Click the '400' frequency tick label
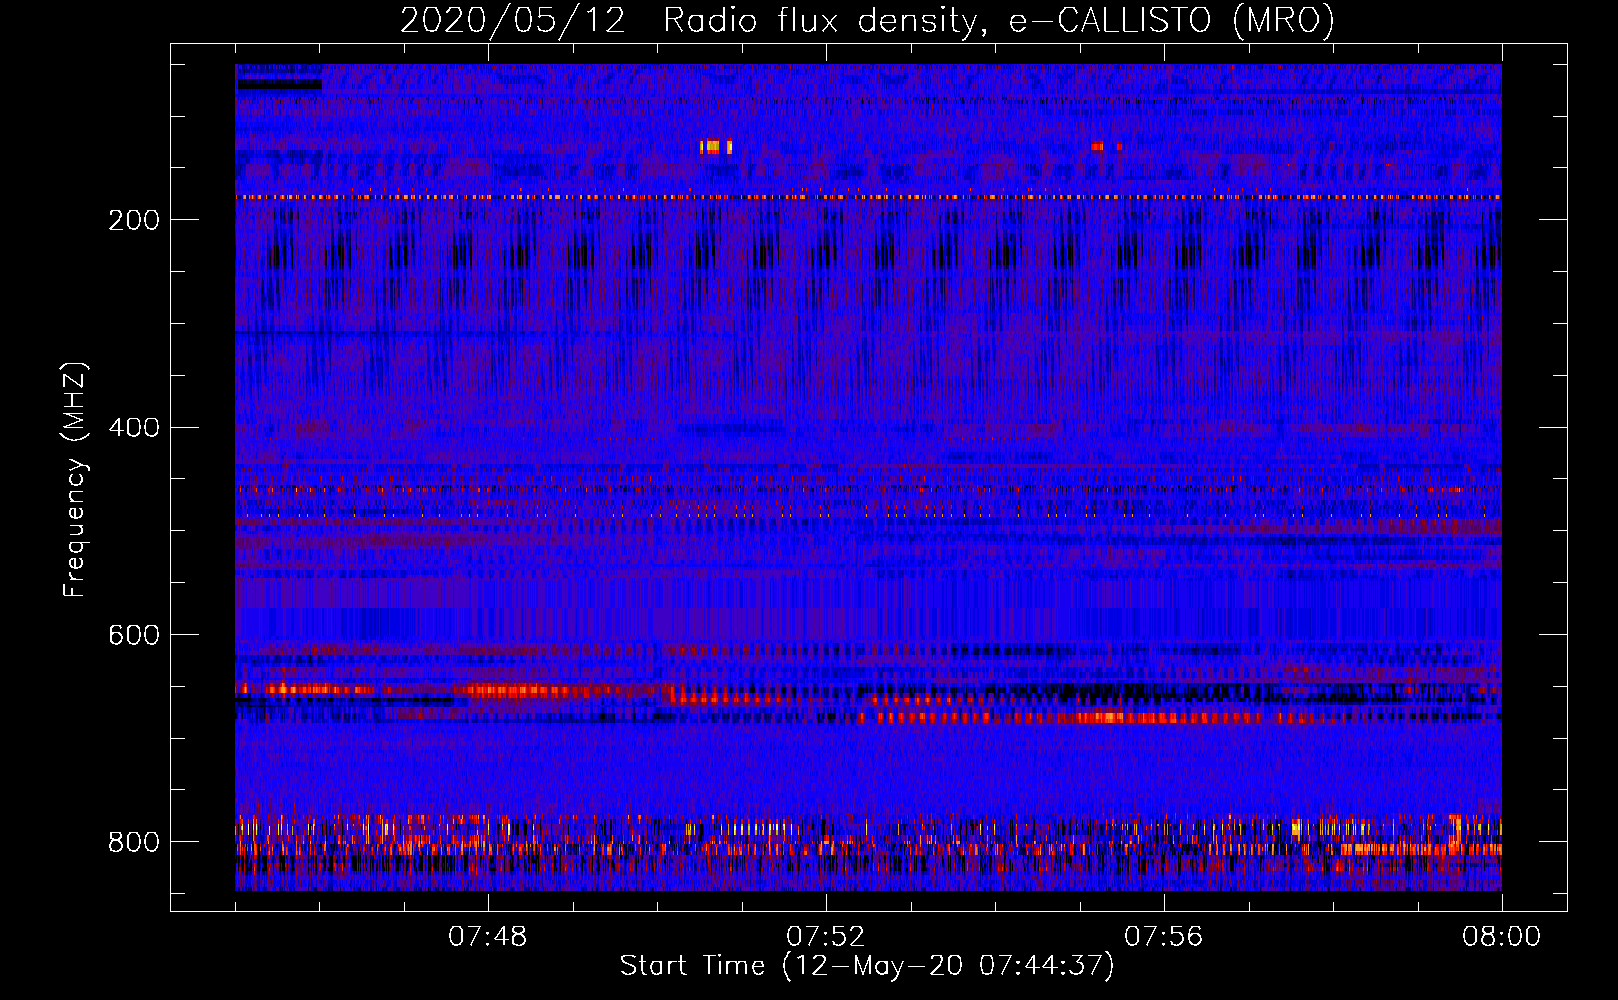 pos(134,428)
